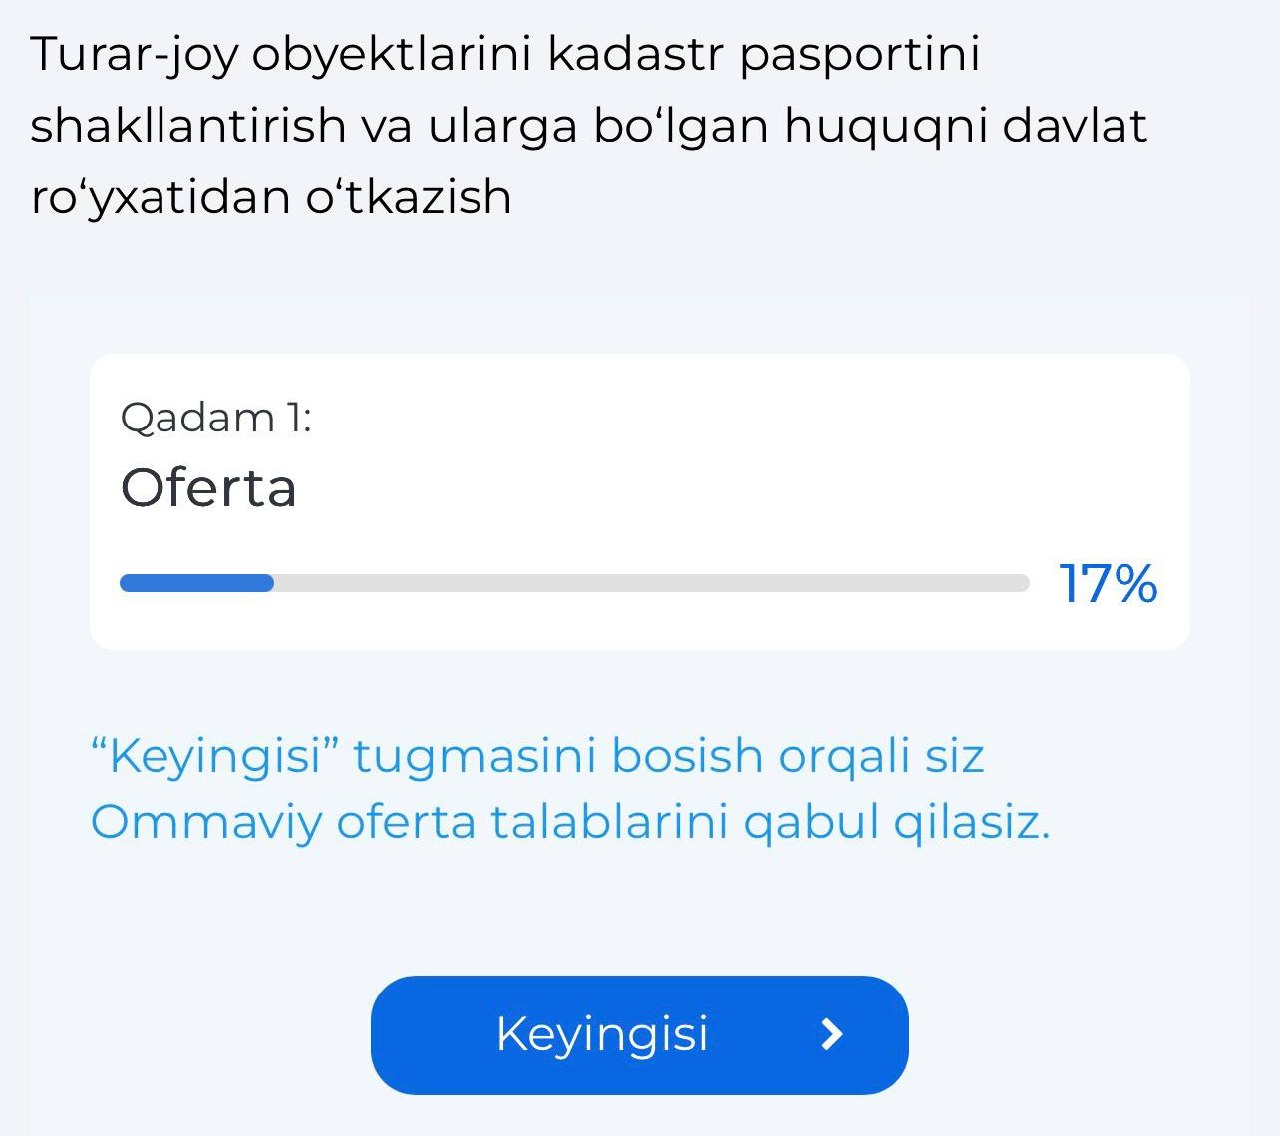Select the Oferta step heading
Image resolution: width=1280 pixels, height=1136 pixels.
click(x=208, y=489)
